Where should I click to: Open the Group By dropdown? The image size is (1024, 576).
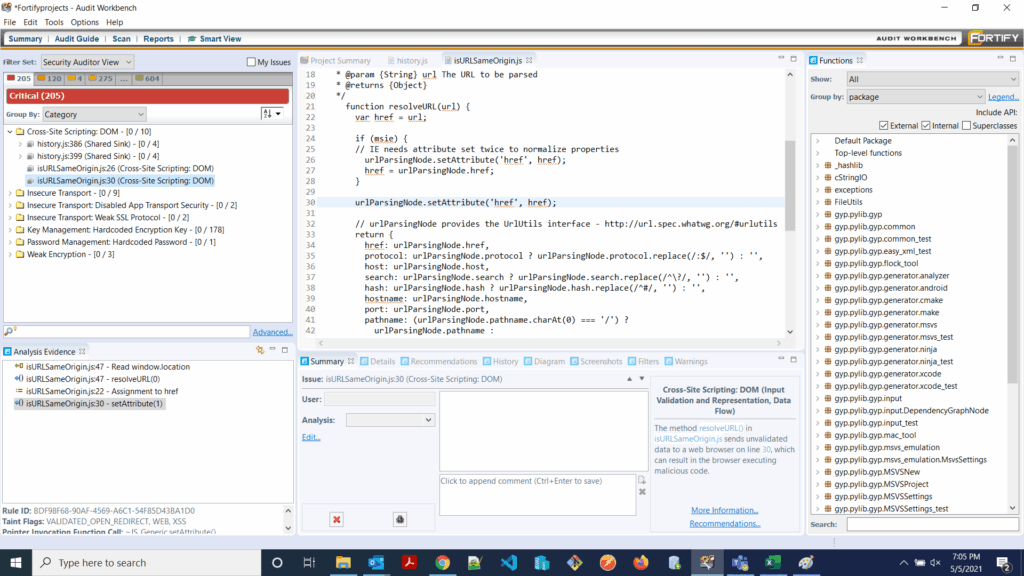pos(95,113)
